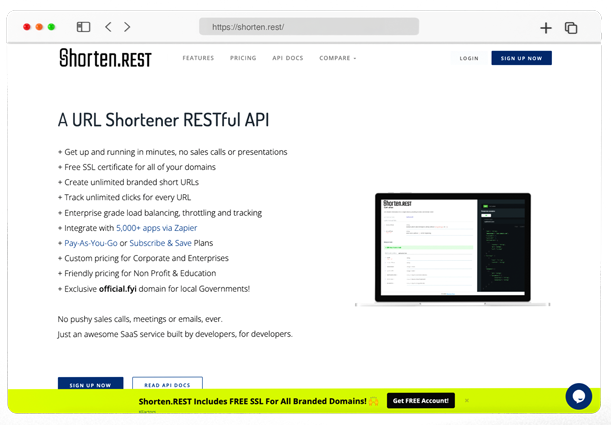Click the lower Sign Up Now button
The height and width of the screenshot is (425, 611).
[90, 383]
